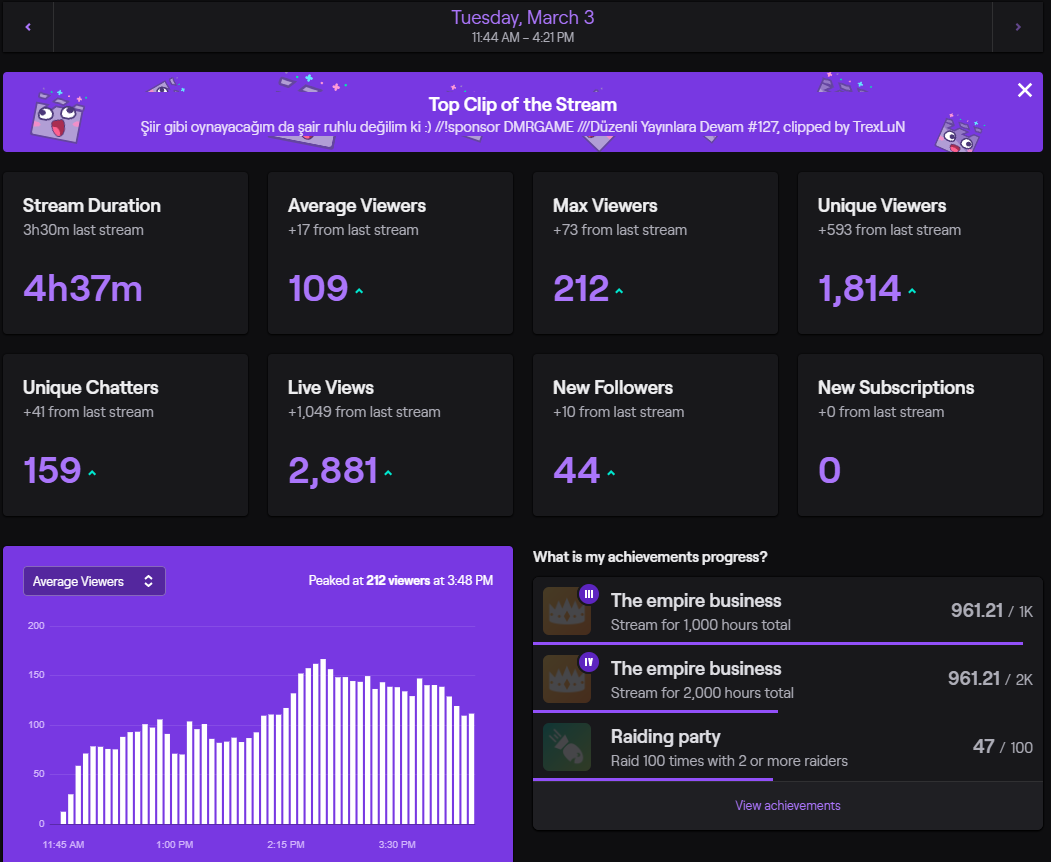The width and height of the screenshot is (1051, 862).
Task: Click the '1:00 PM' chart axis label
Action: click(x=174, y=845)
